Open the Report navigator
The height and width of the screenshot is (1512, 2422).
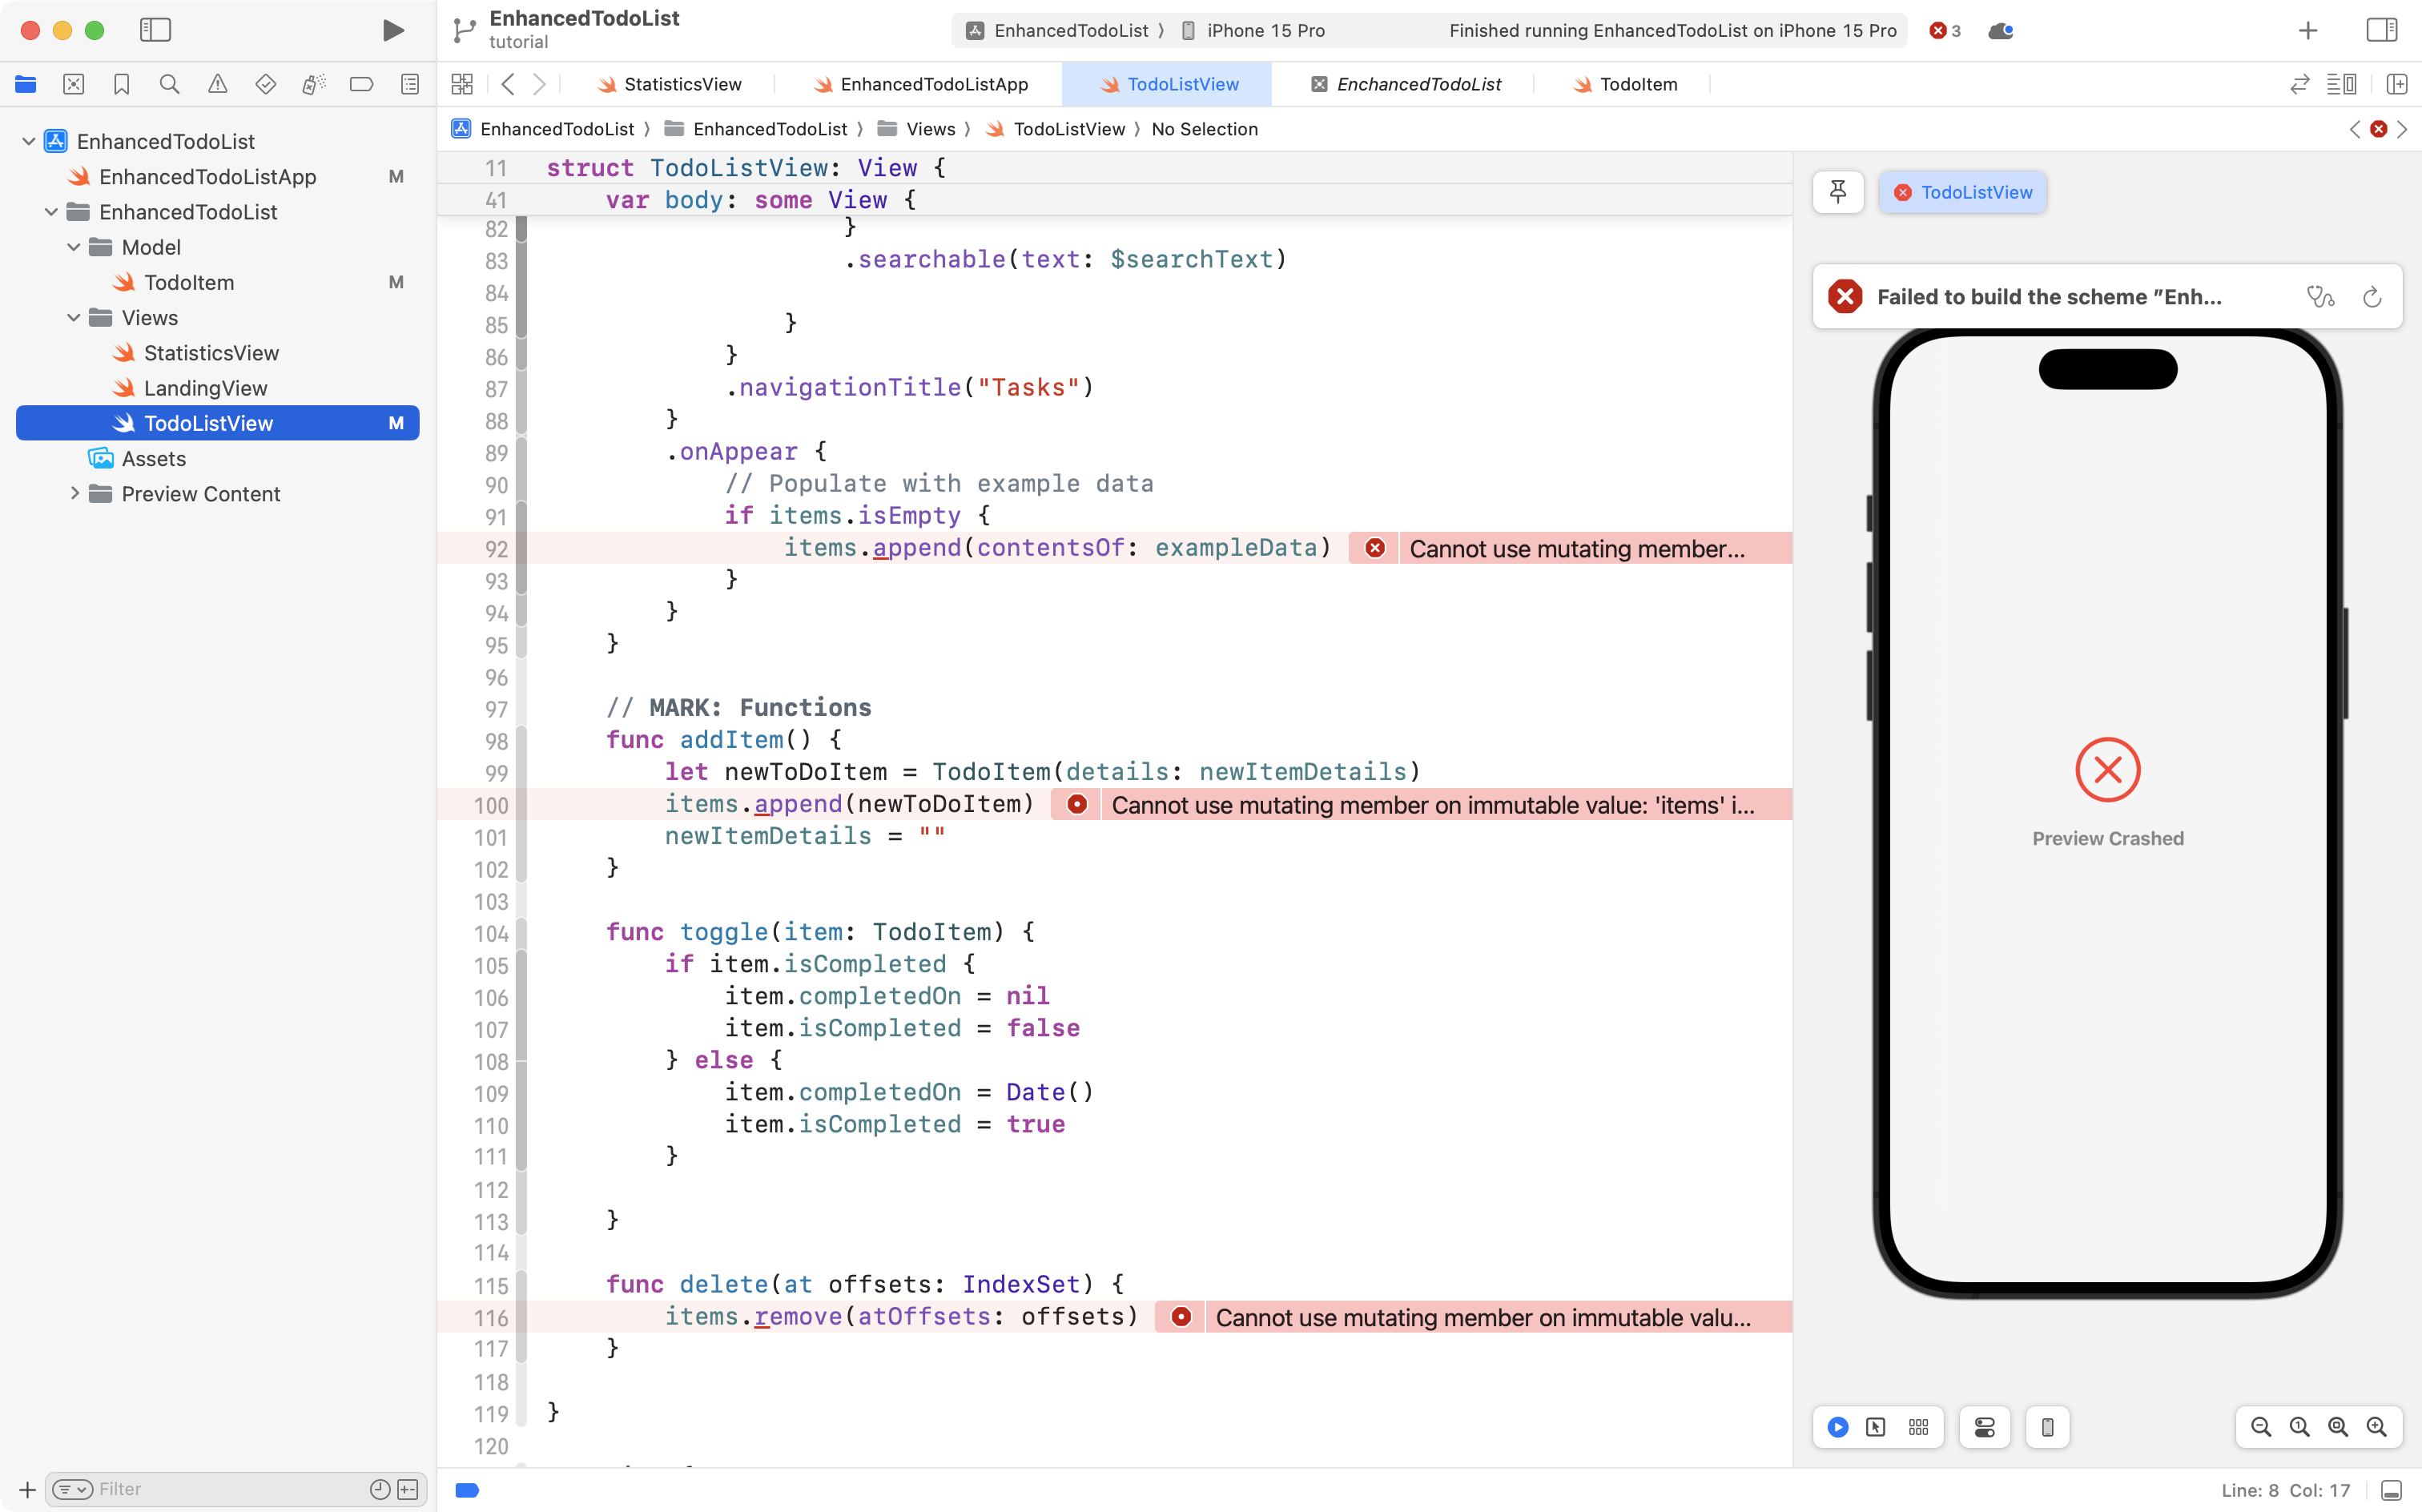pos(409,84)
